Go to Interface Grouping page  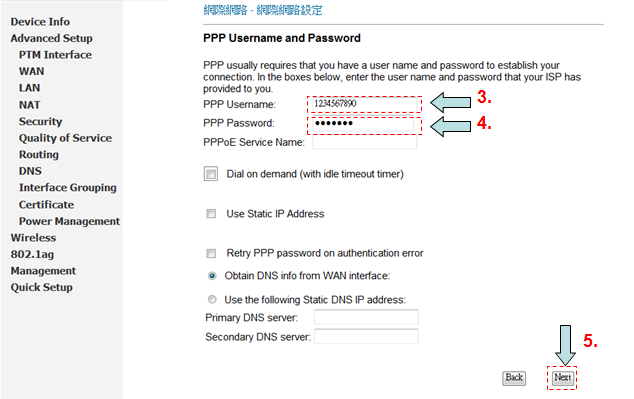pyautogui.click(x=68, y=188)
